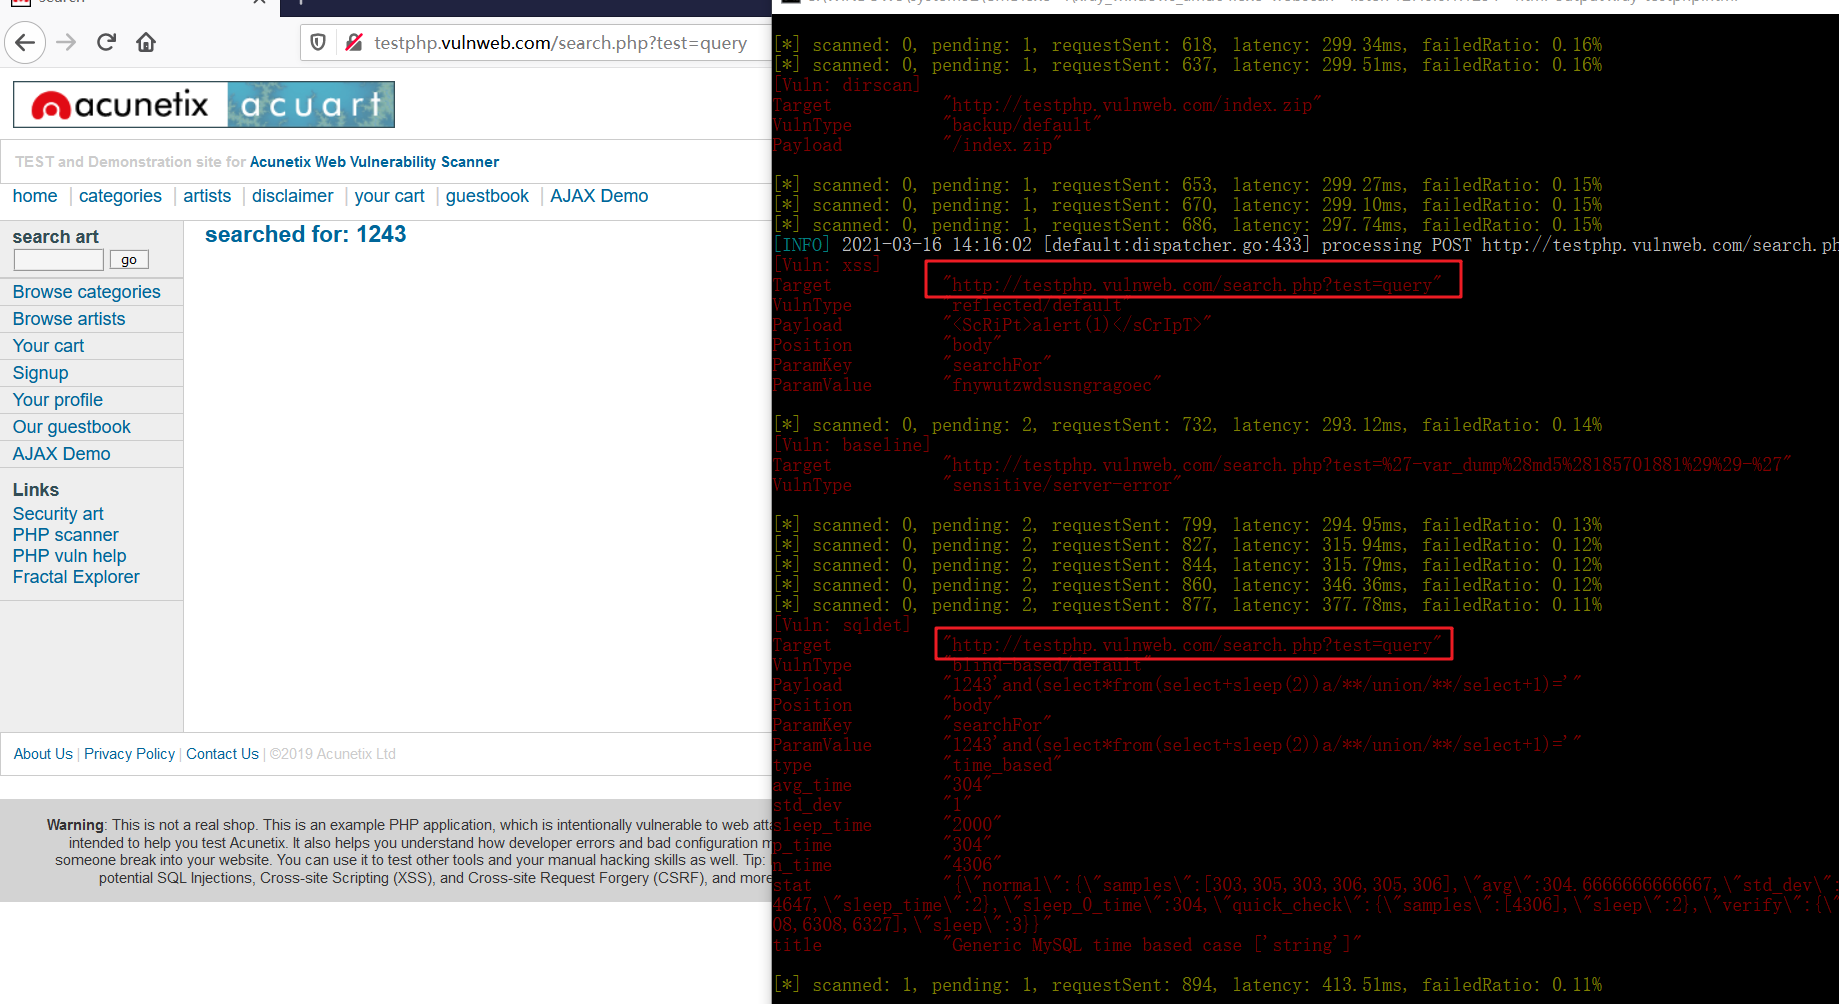Click the Acunetix acuart logo
Image resolution: width=1839 pixels, height=1004 pixels.
204,104
